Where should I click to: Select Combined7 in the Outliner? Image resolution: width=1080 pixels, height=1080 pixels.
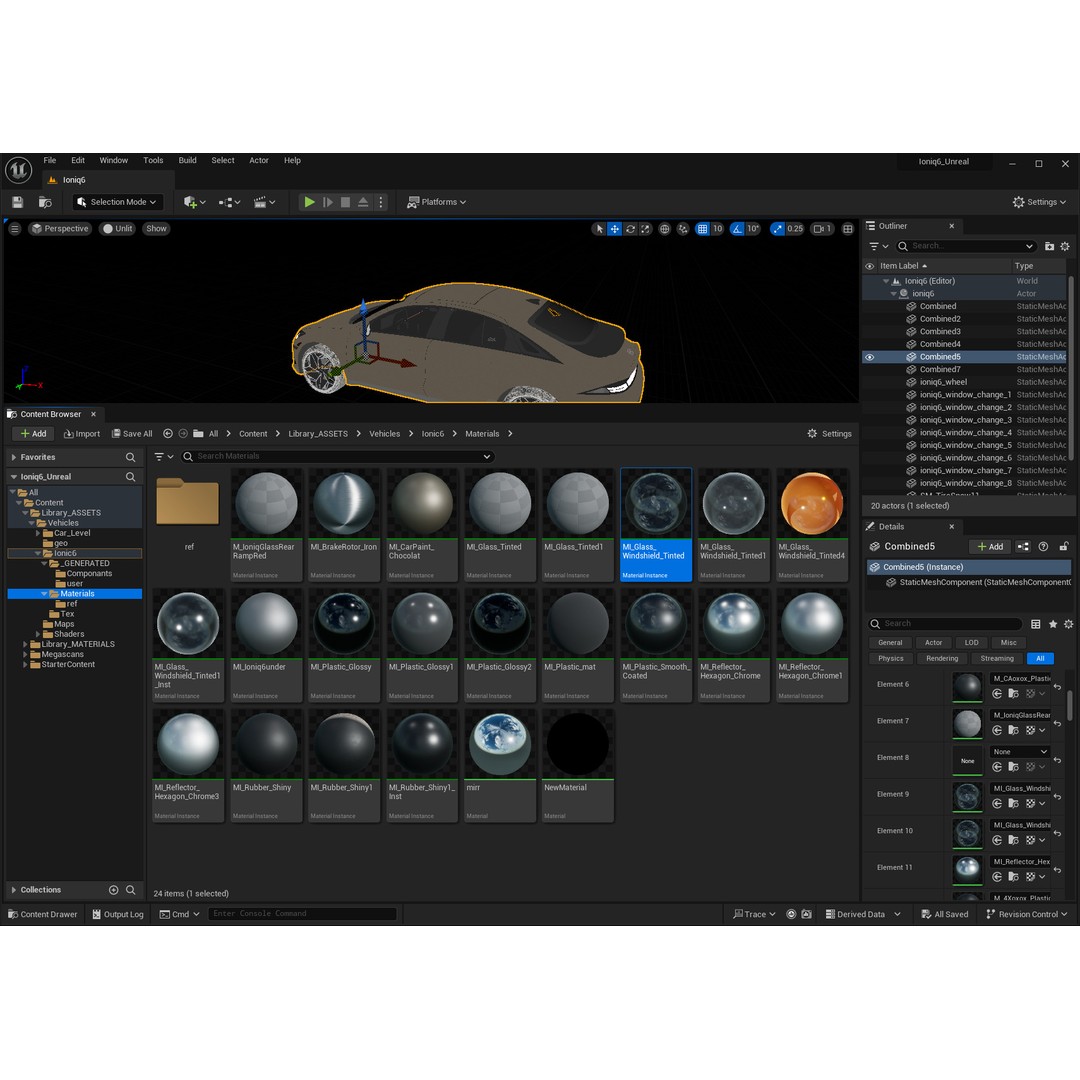(x=940, y=370)
